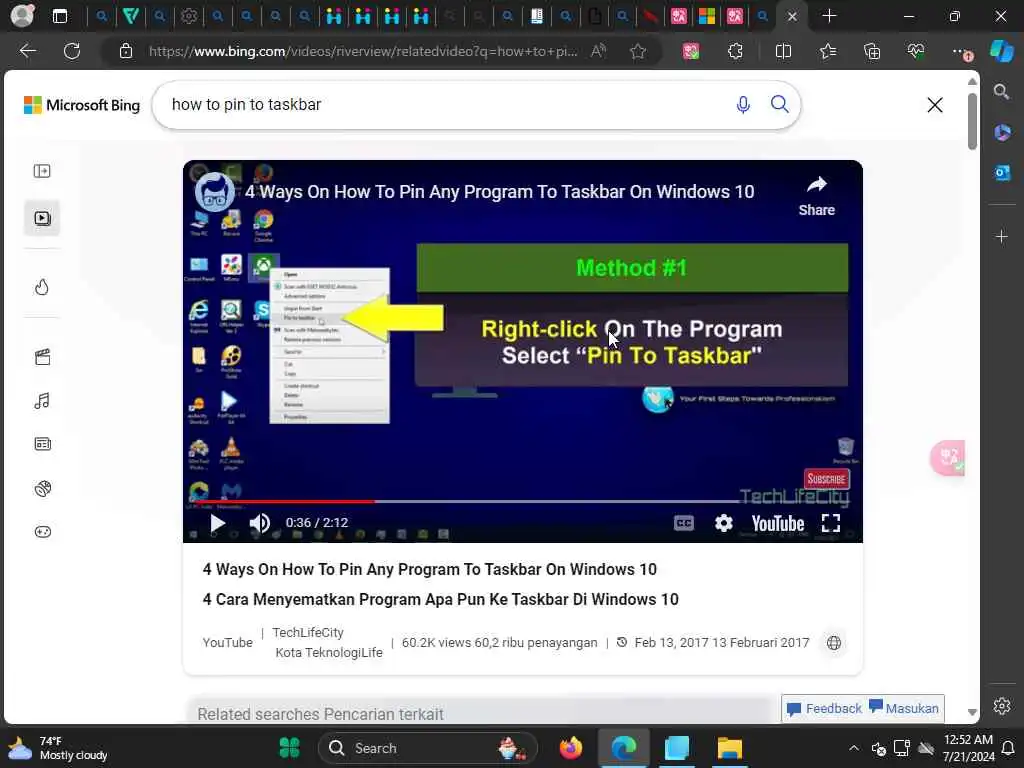The width and height of the screenshot is (1024, 768).
Task: Open the TechLifeCity channel link
Action: [308, 632]
